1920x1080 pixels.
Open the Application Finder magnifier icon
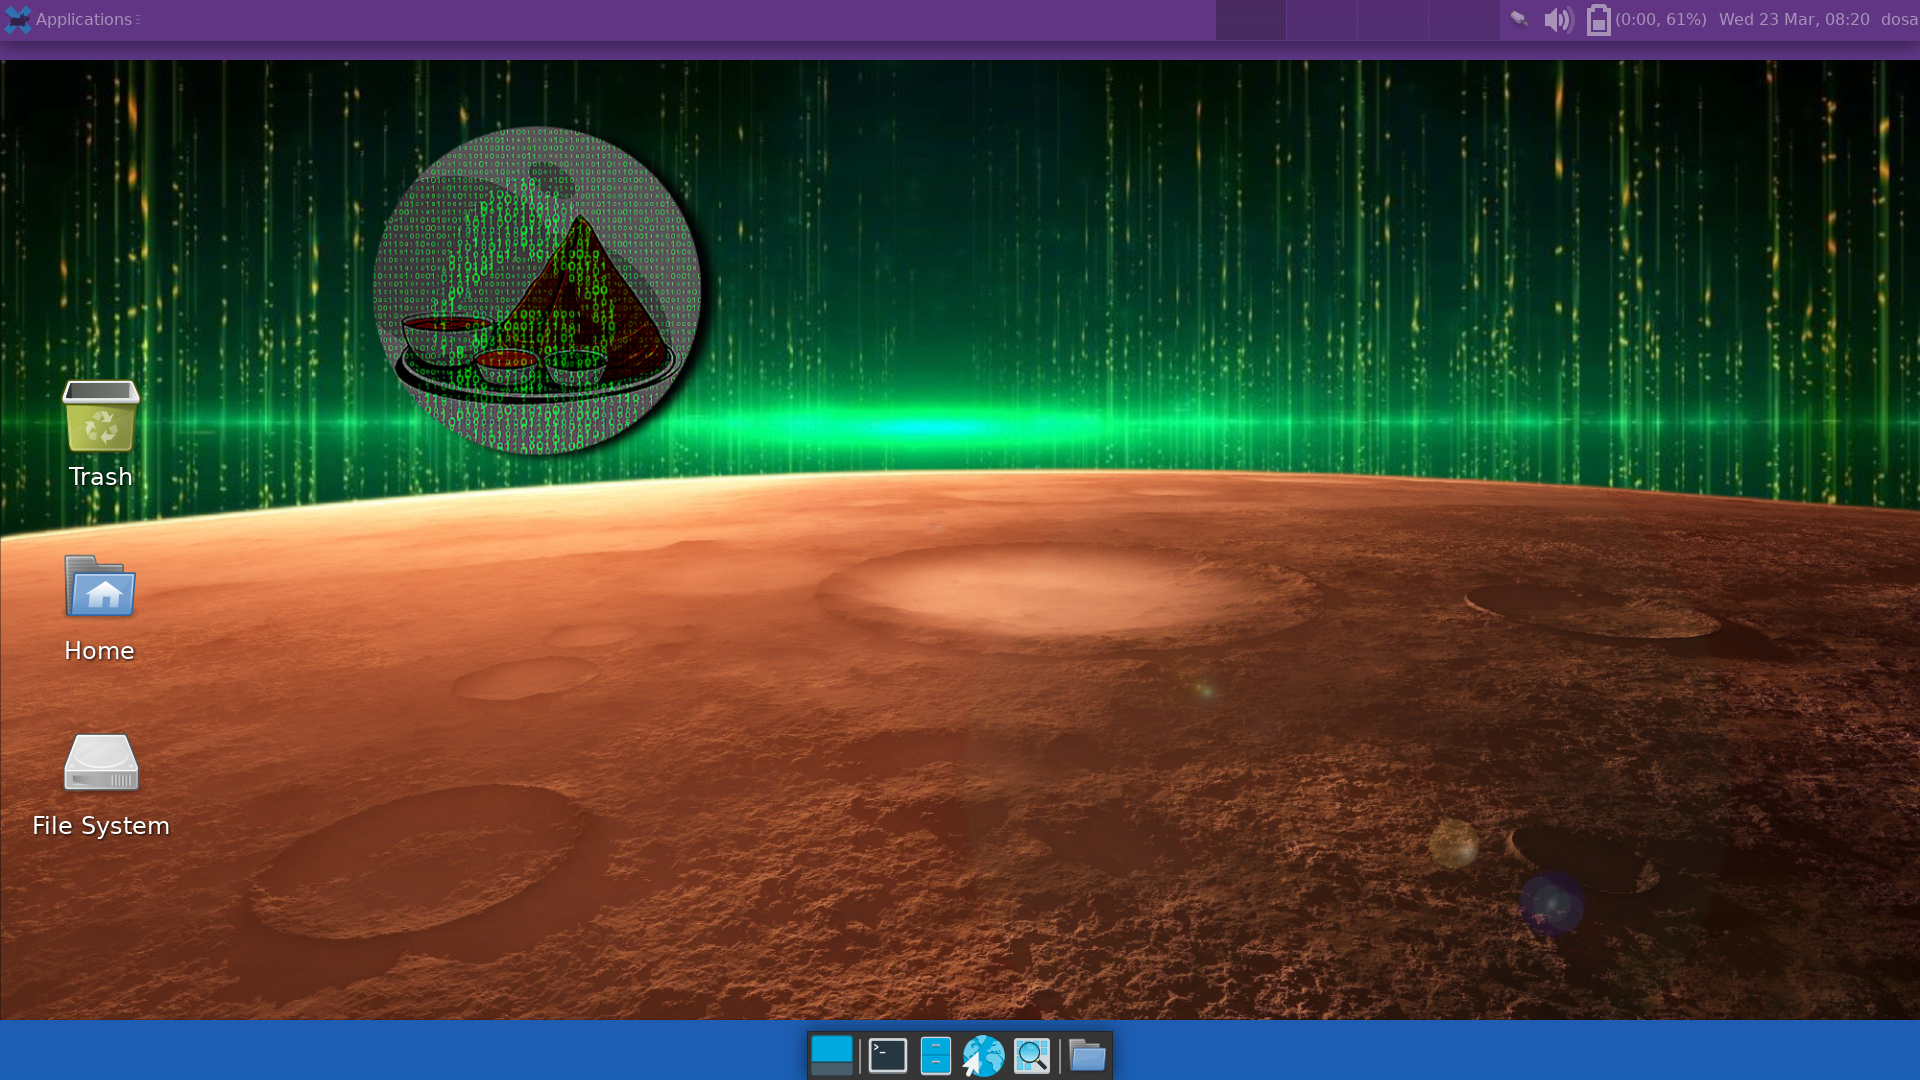point(1032,1055)
